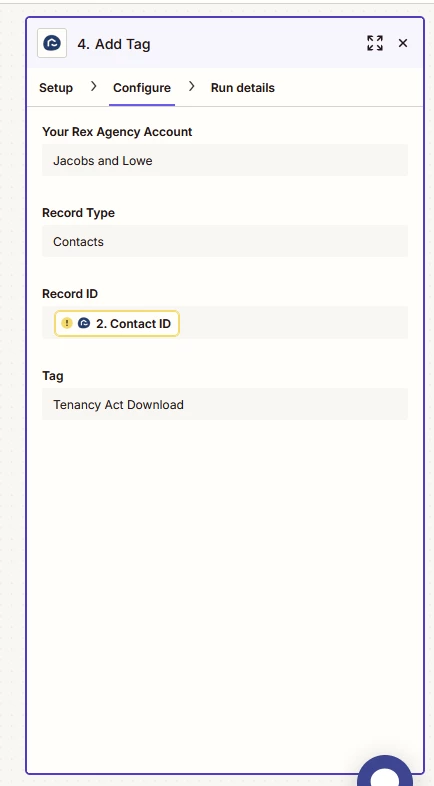Open the Record Type Contacts dropdown
434x786 pixels.
click(x=225, y=241)
